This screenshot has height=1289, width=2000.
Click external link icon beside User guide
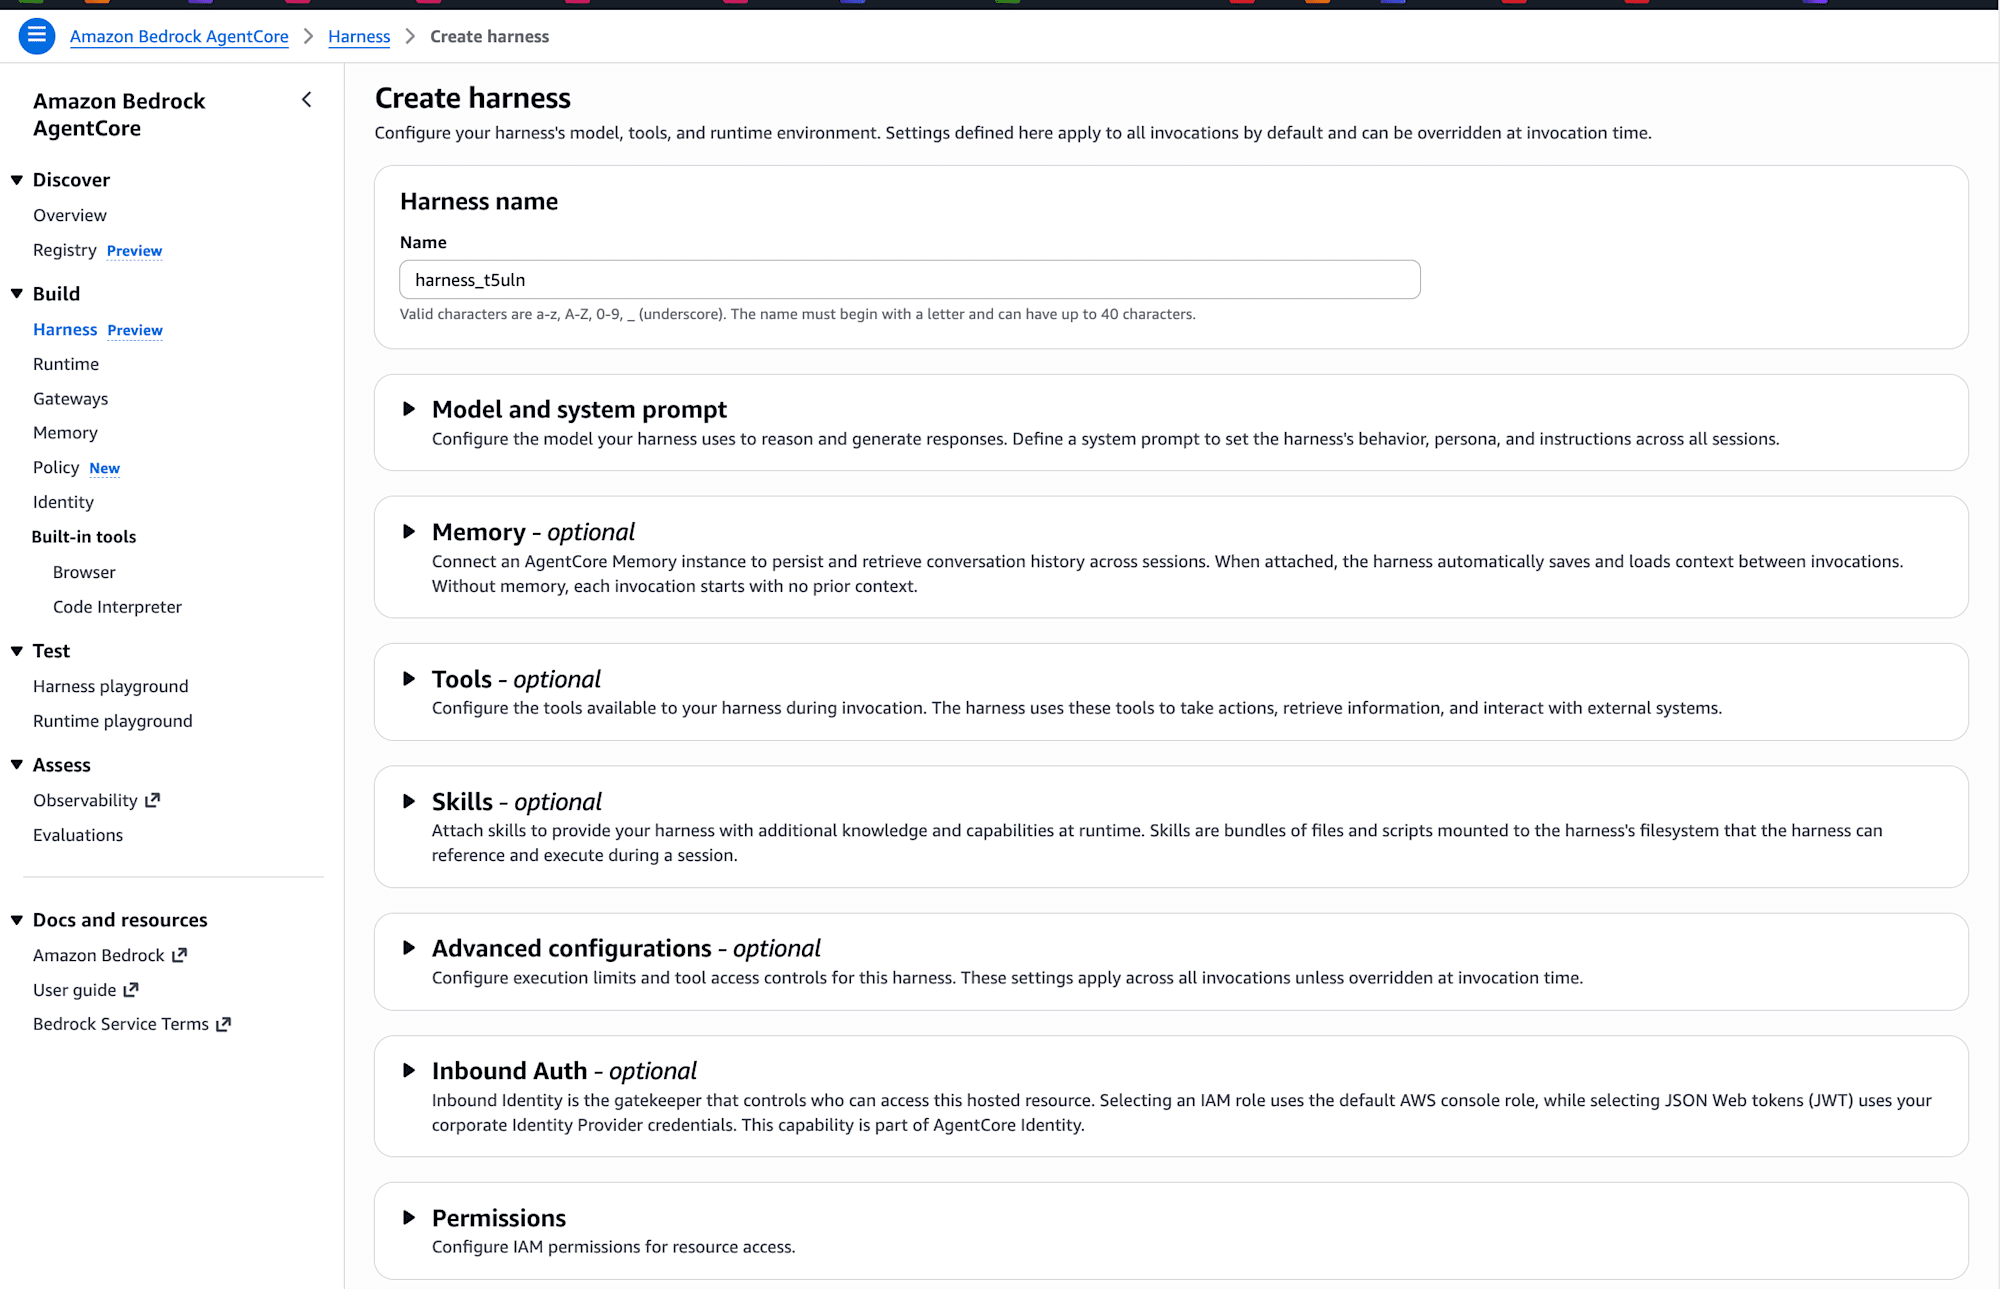coord(131,990)
